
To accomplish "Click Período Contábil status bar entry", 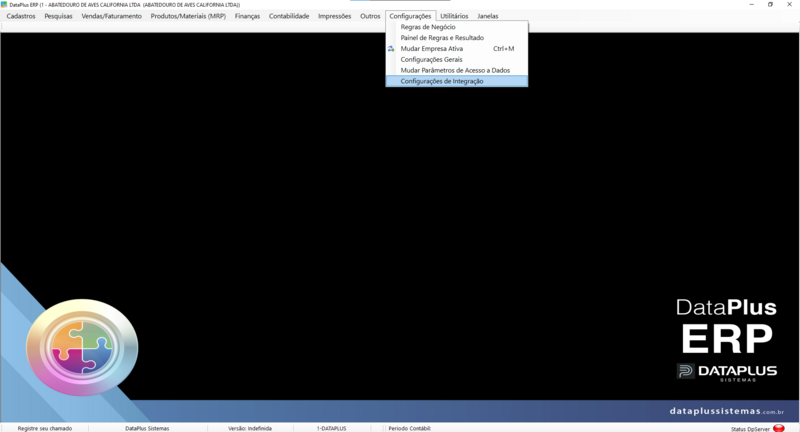I will (x=410, y=428).
